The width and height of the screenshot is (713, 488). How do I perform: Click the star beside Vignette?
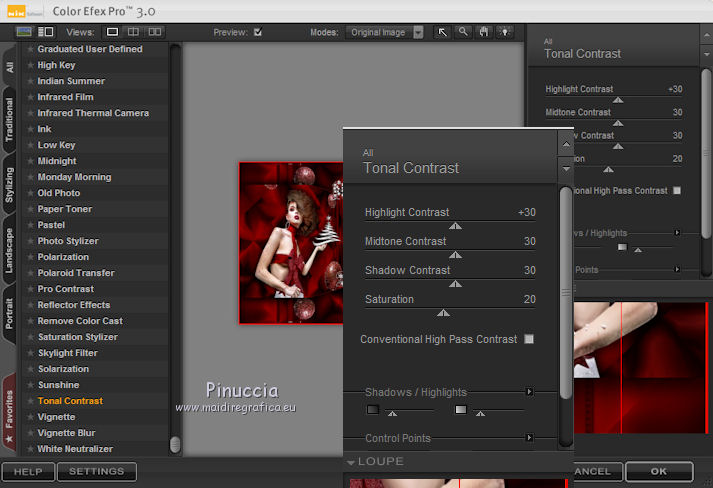[x=30, y=417]
